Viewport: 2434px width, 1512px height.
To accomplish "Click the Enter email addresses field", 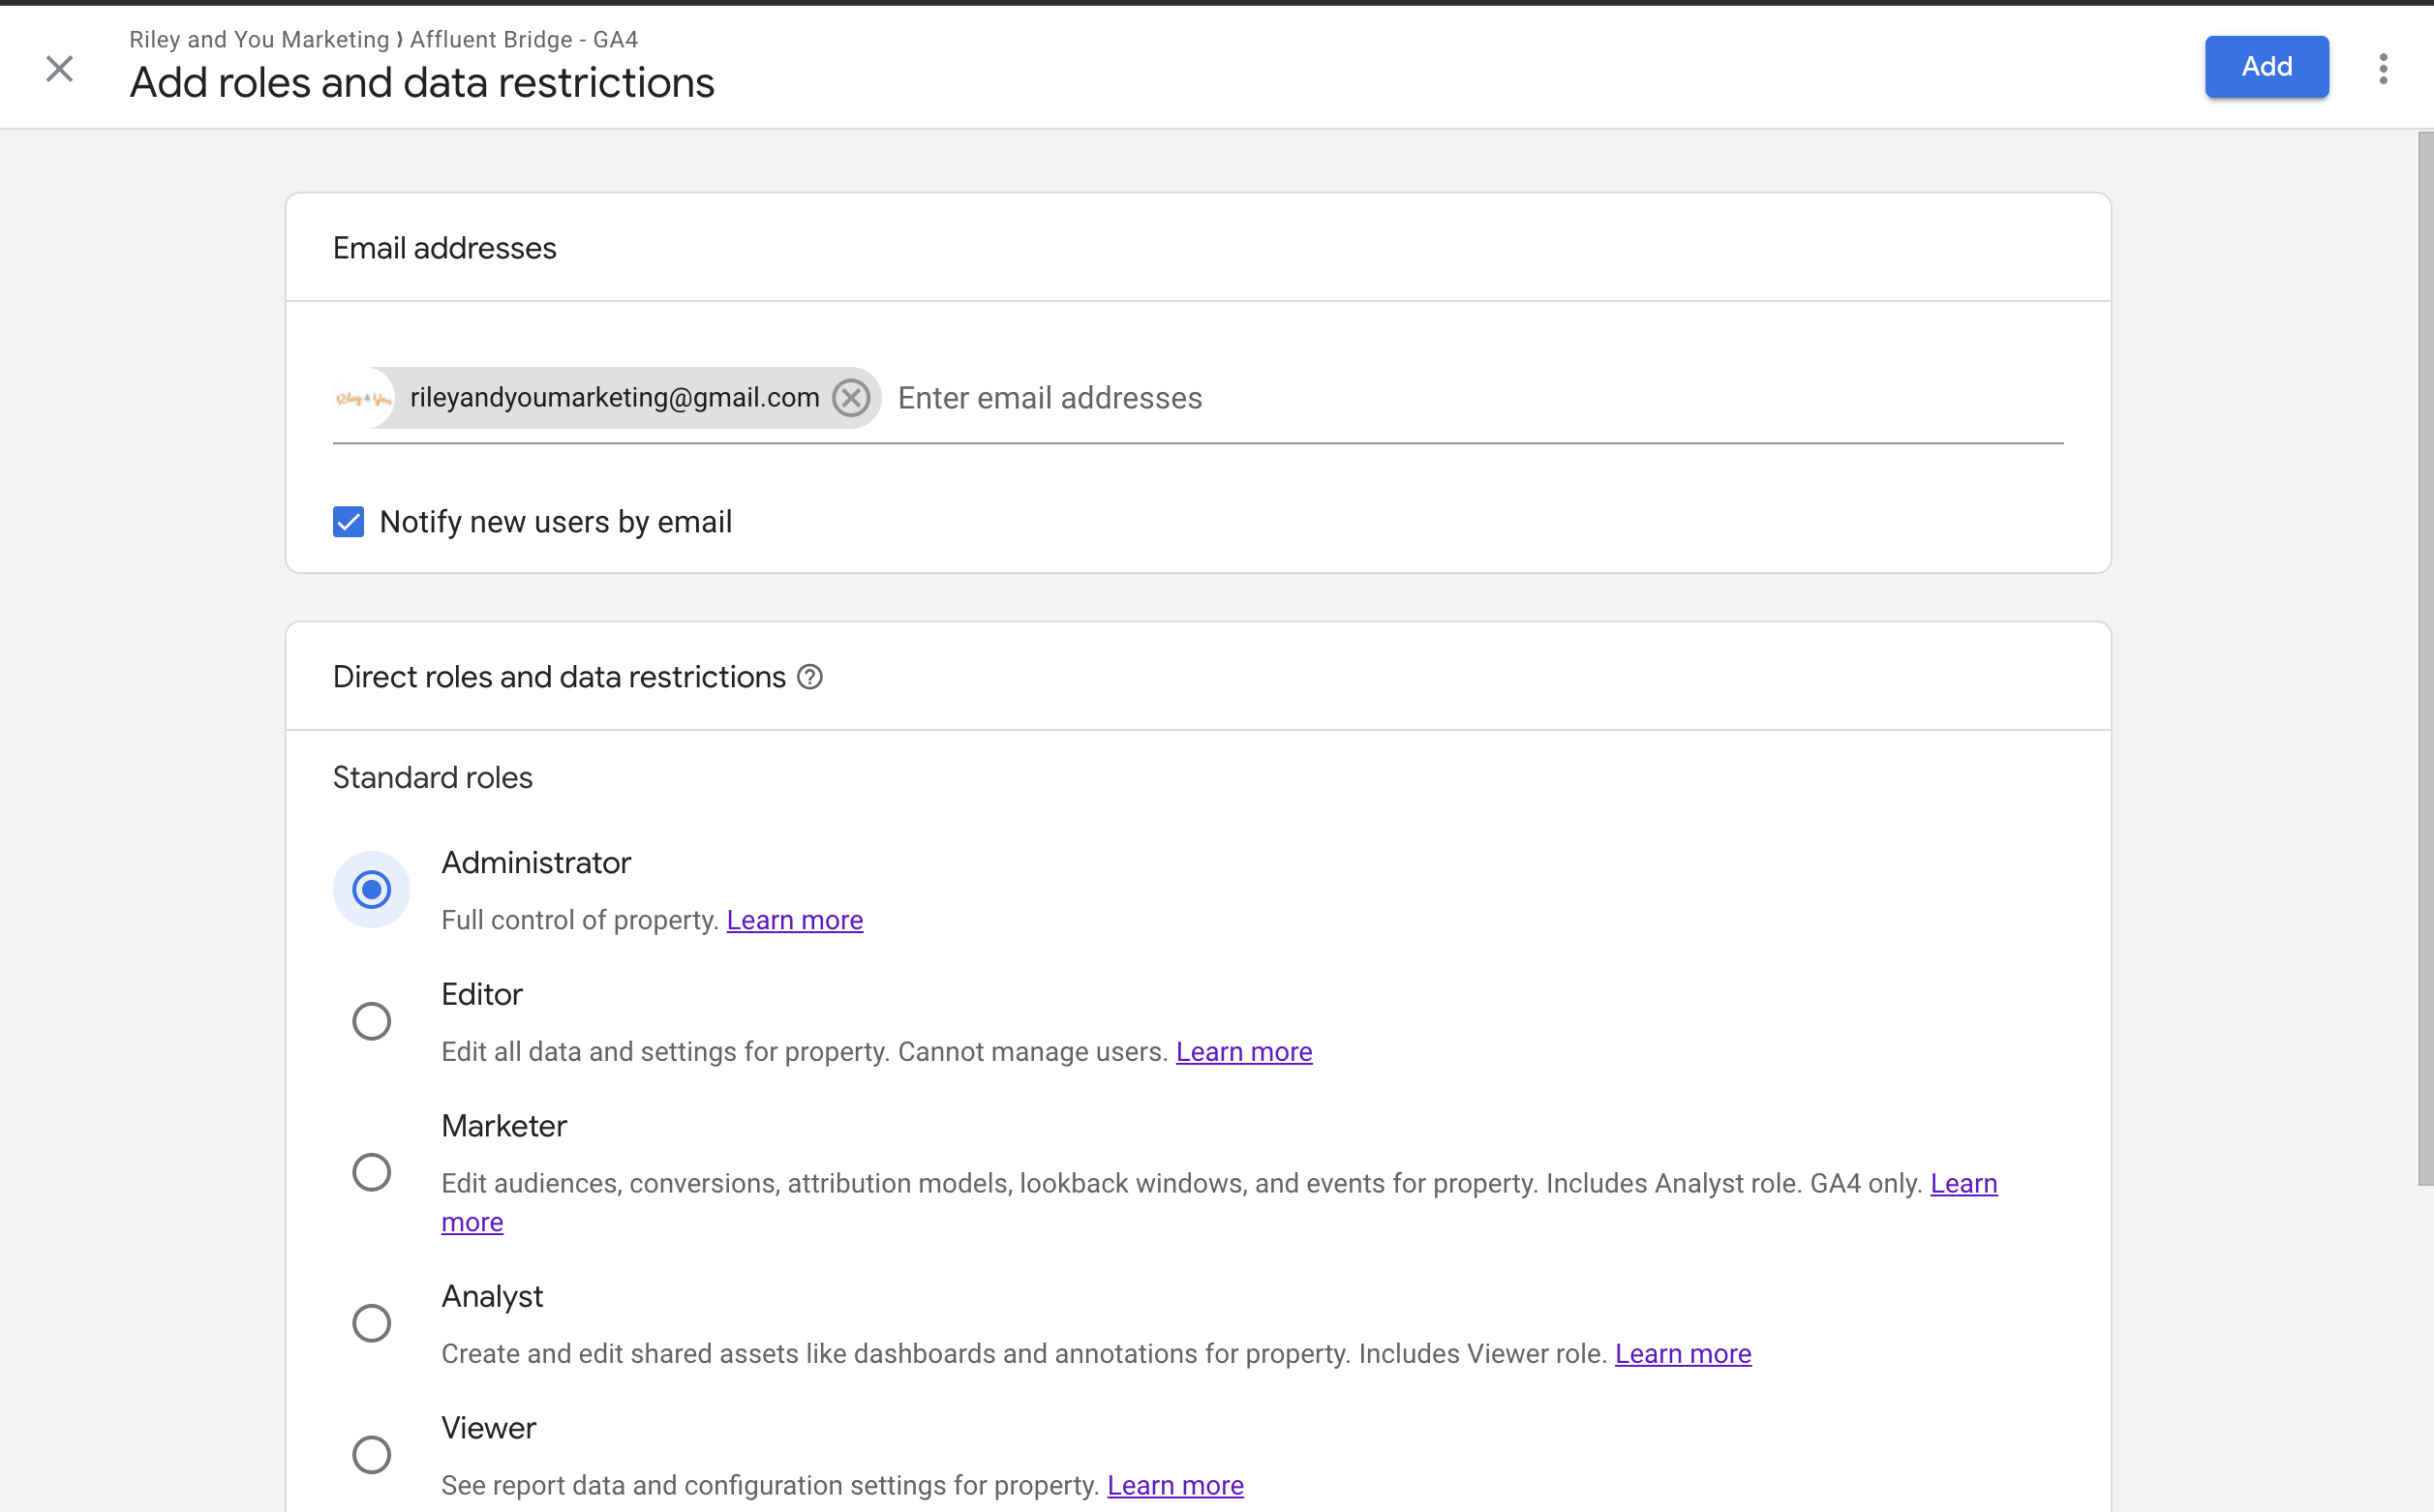I will [x=1049, y=397].
